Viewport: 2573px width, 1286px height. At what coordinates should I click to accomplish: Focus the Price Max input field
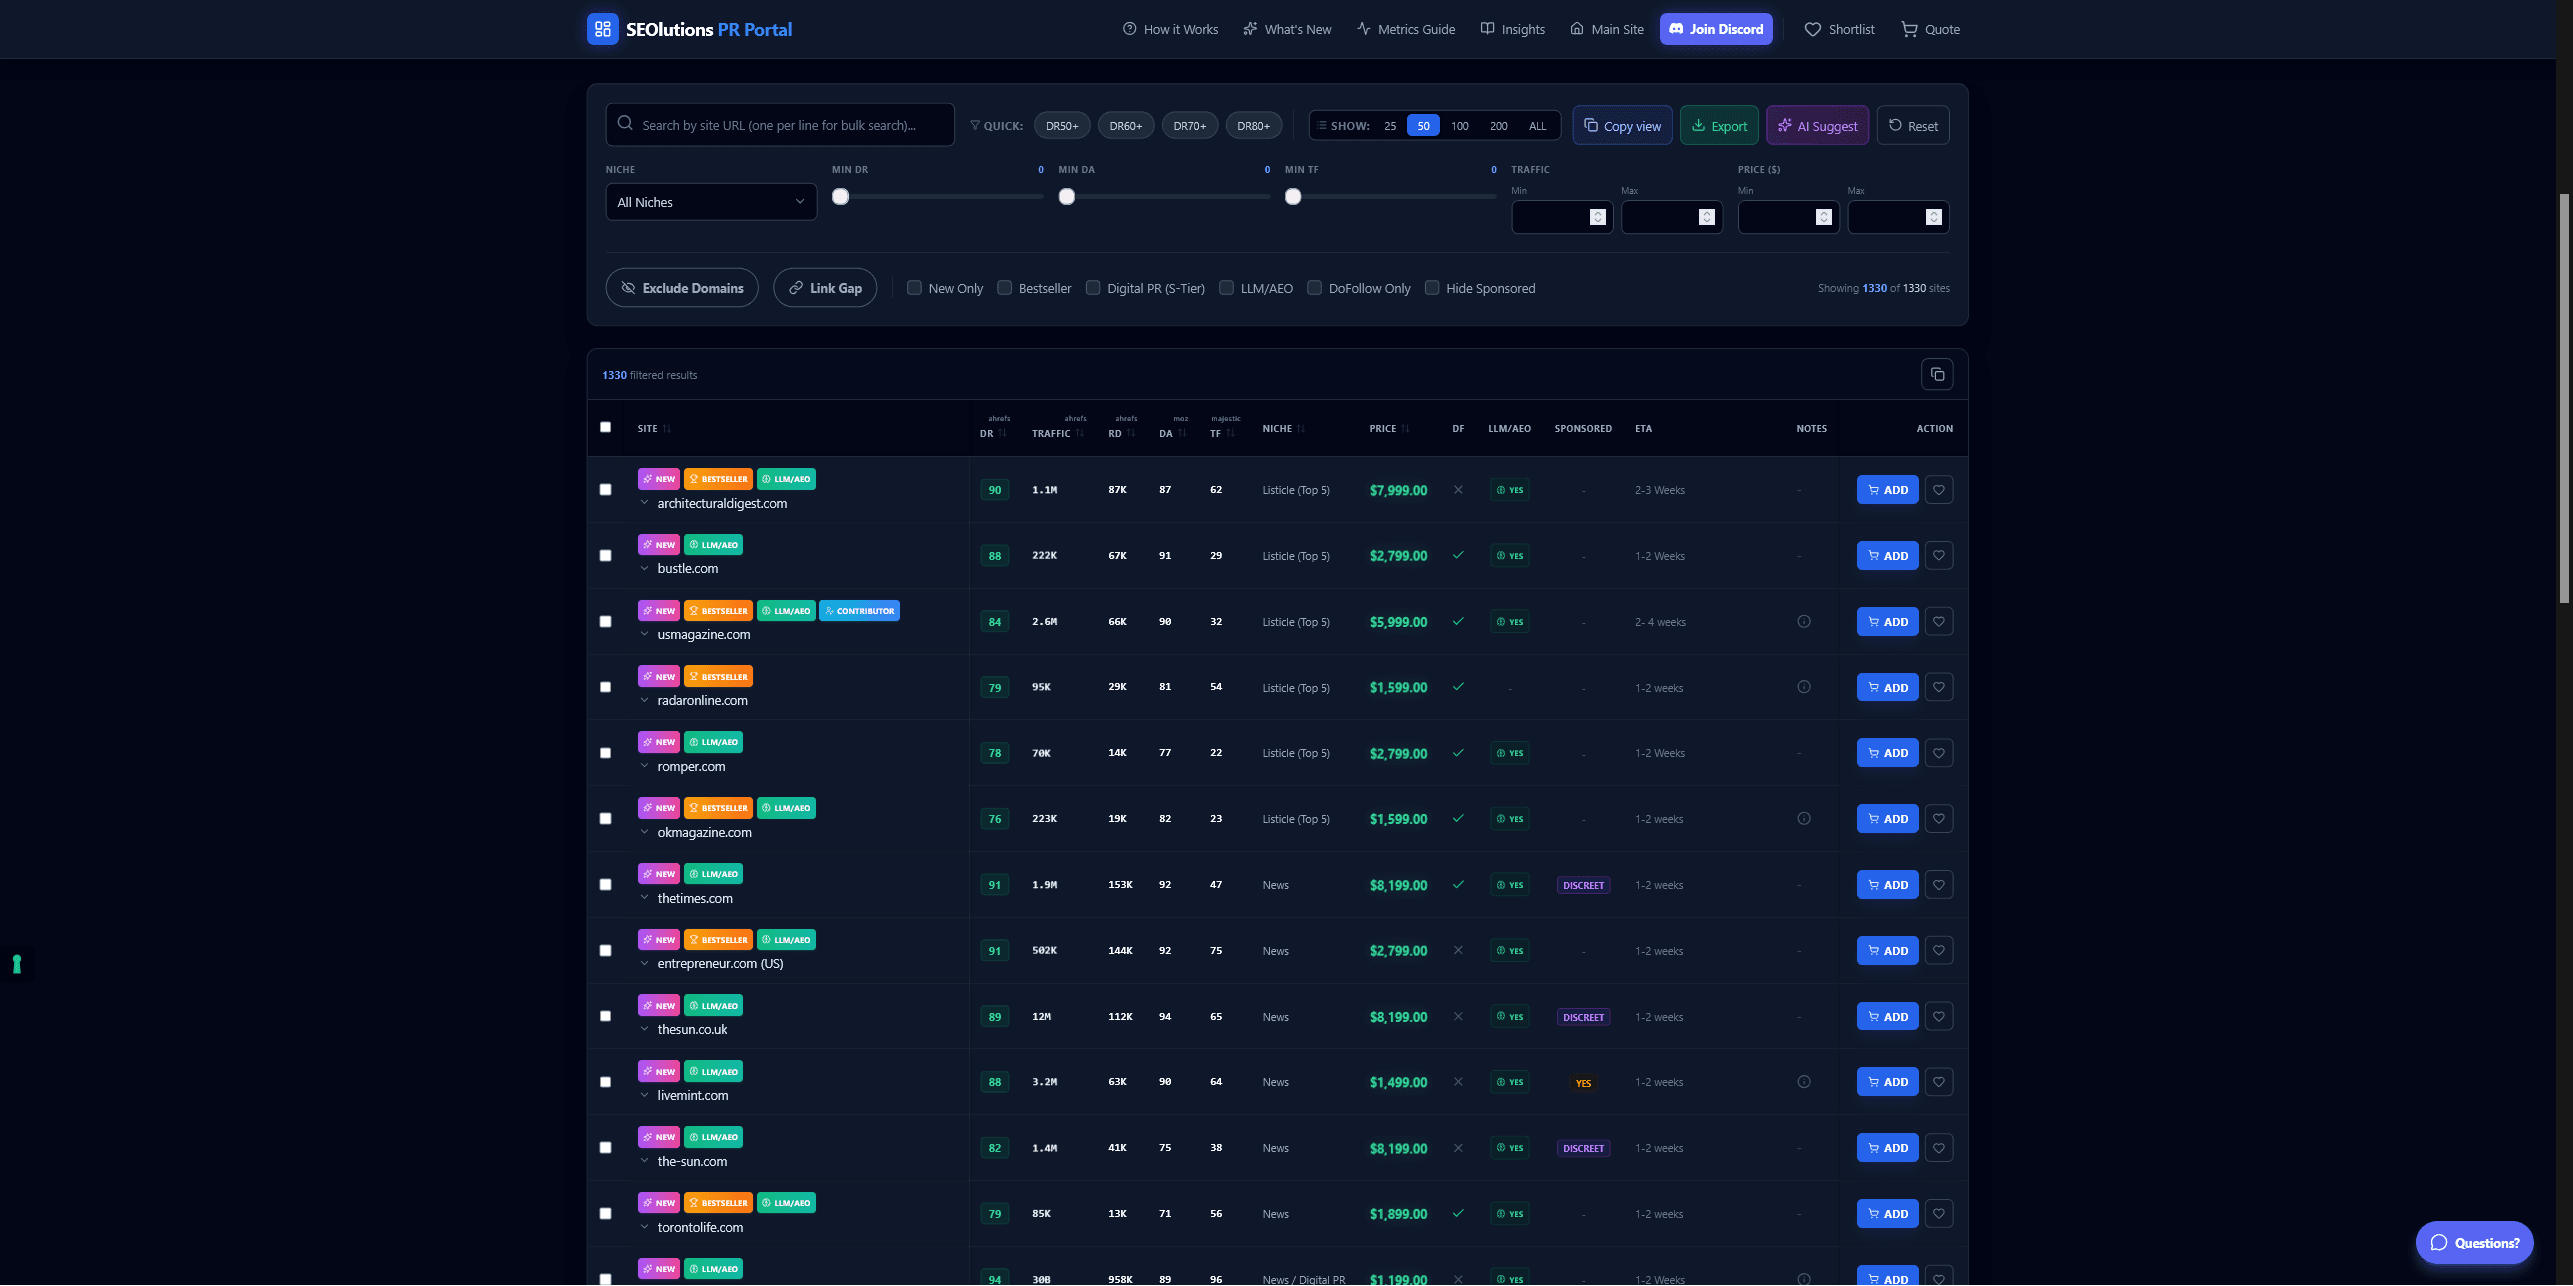tap(1898, 217)
